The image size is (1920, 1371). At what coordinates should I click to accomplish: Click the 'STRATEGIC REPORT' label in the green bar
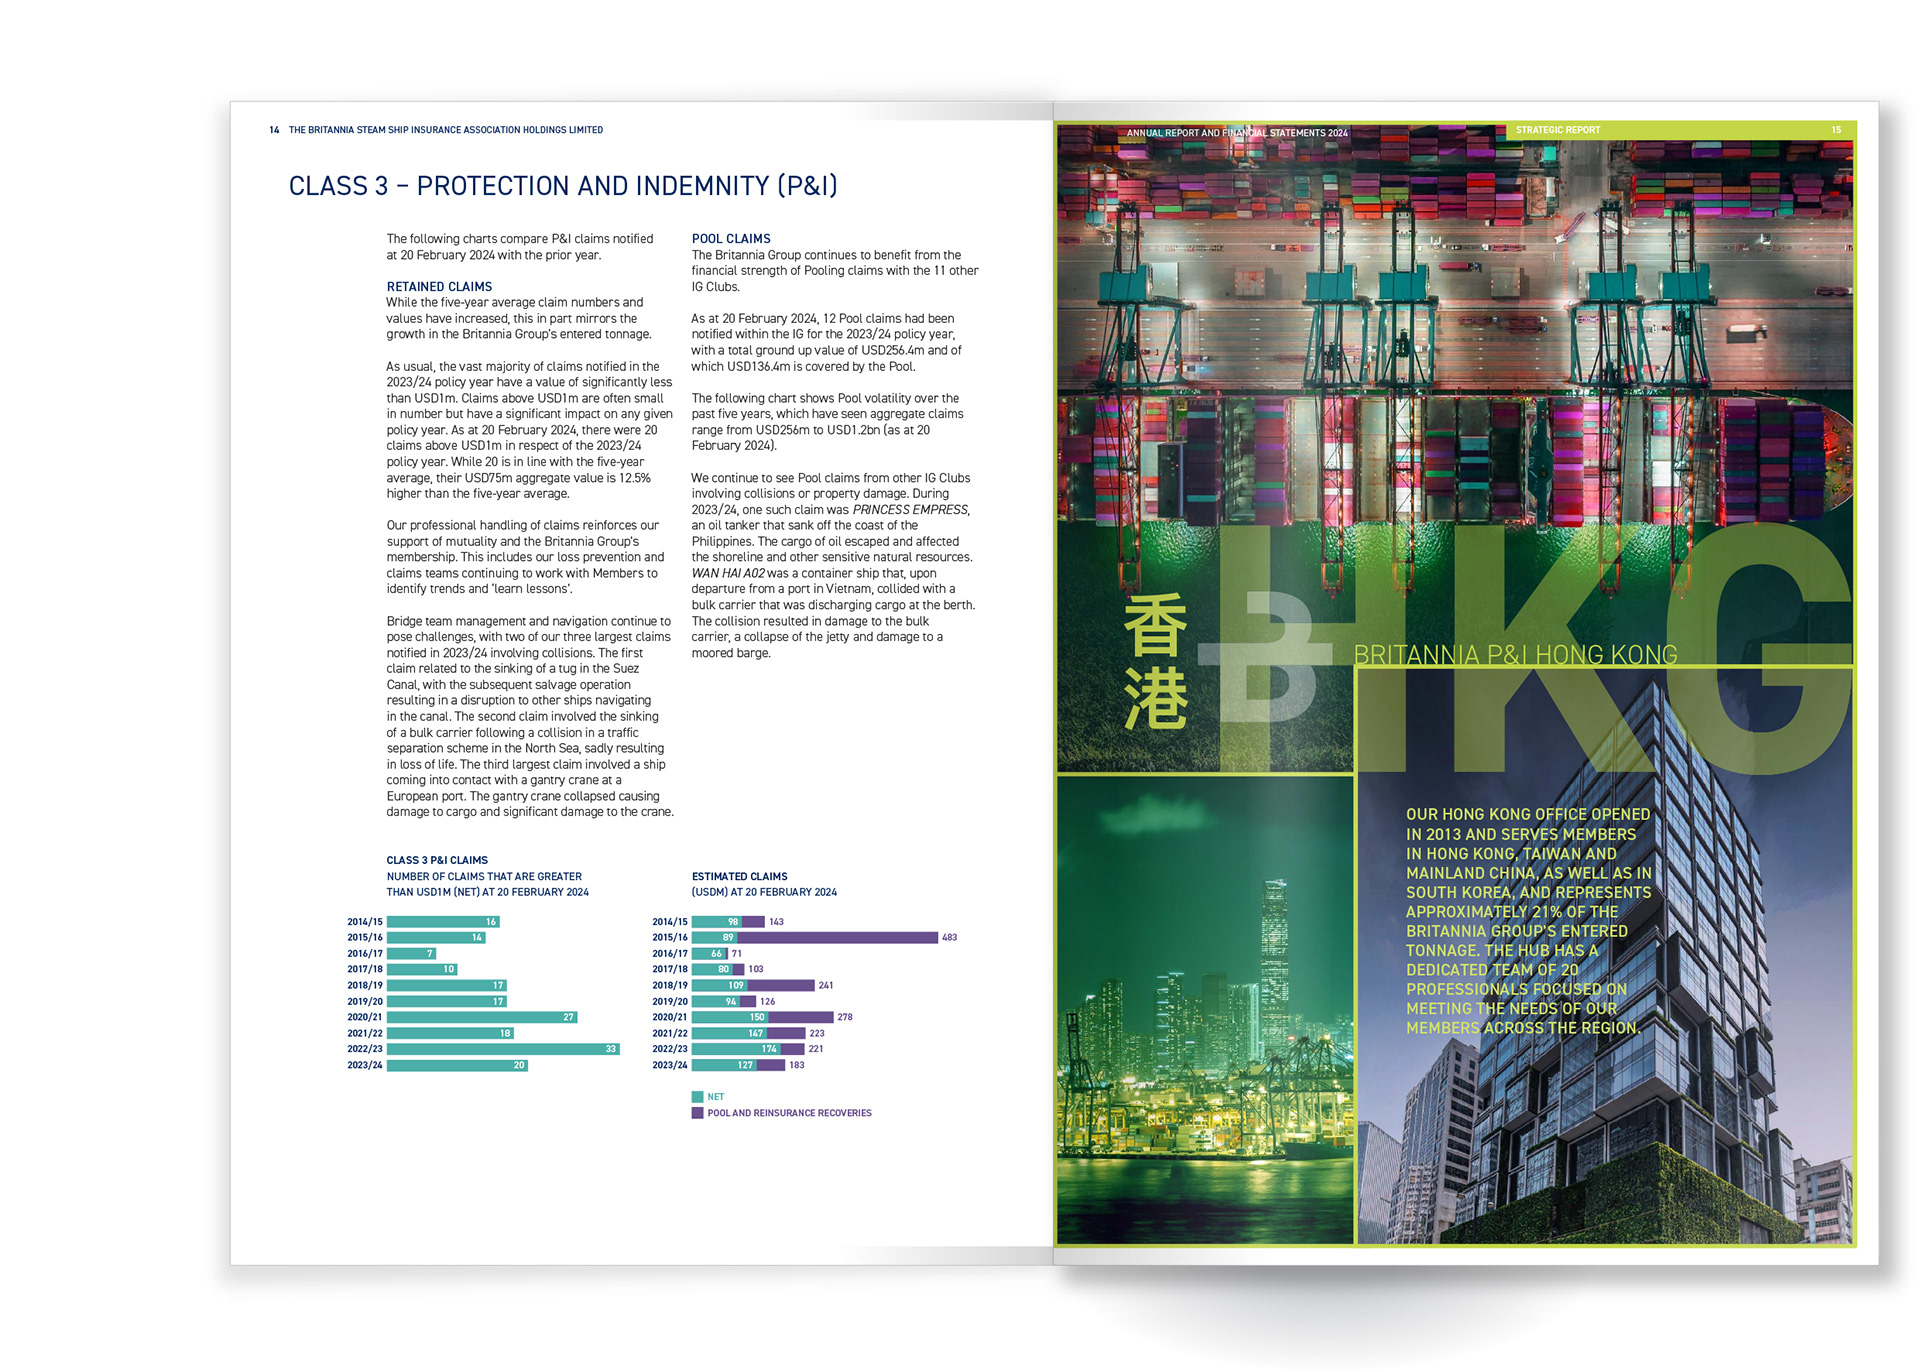(1558, 130)
